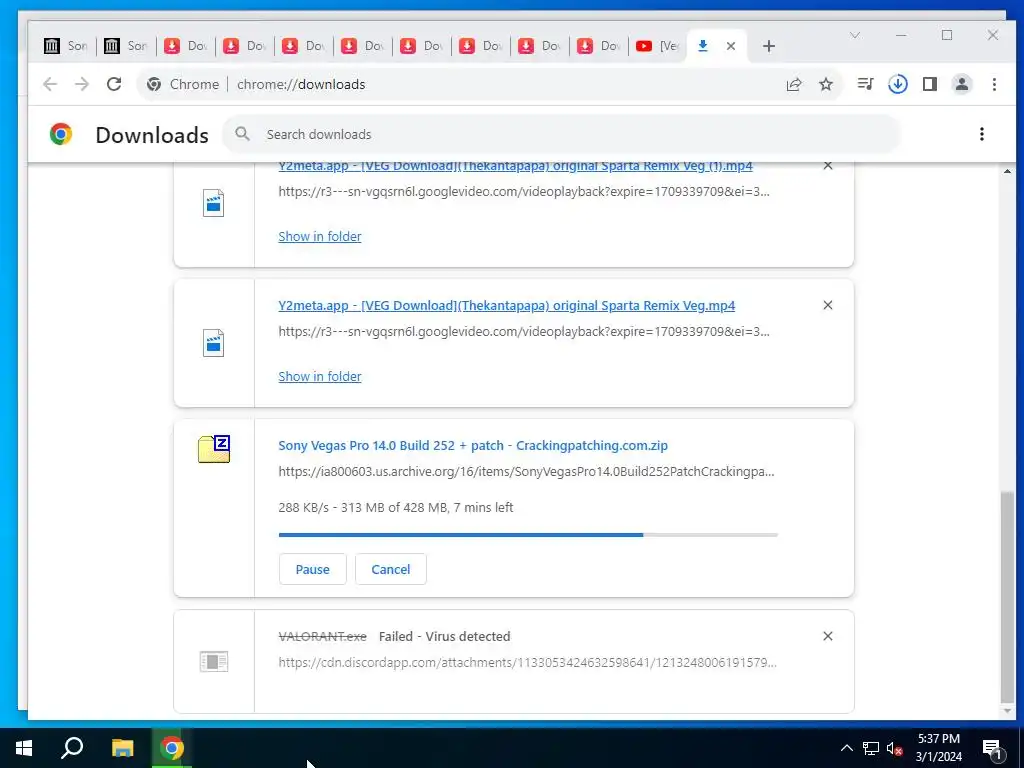The height and width of the screenshot is (768, 1024).
Task: Open Y2meta.app Sparta Remix Veg (1).mp4 link
Action: coord(515,166)
